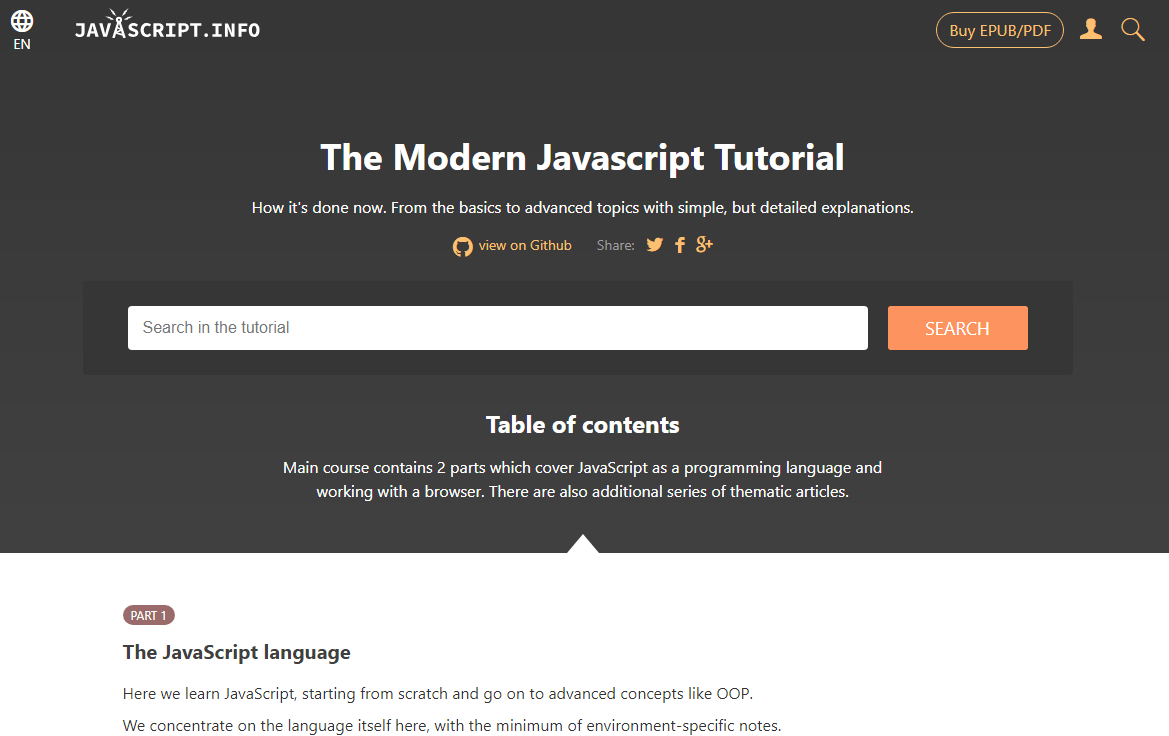
Task: Follow the 'view on Github' link
Action: pyautogui.click(x=525, y=245)
